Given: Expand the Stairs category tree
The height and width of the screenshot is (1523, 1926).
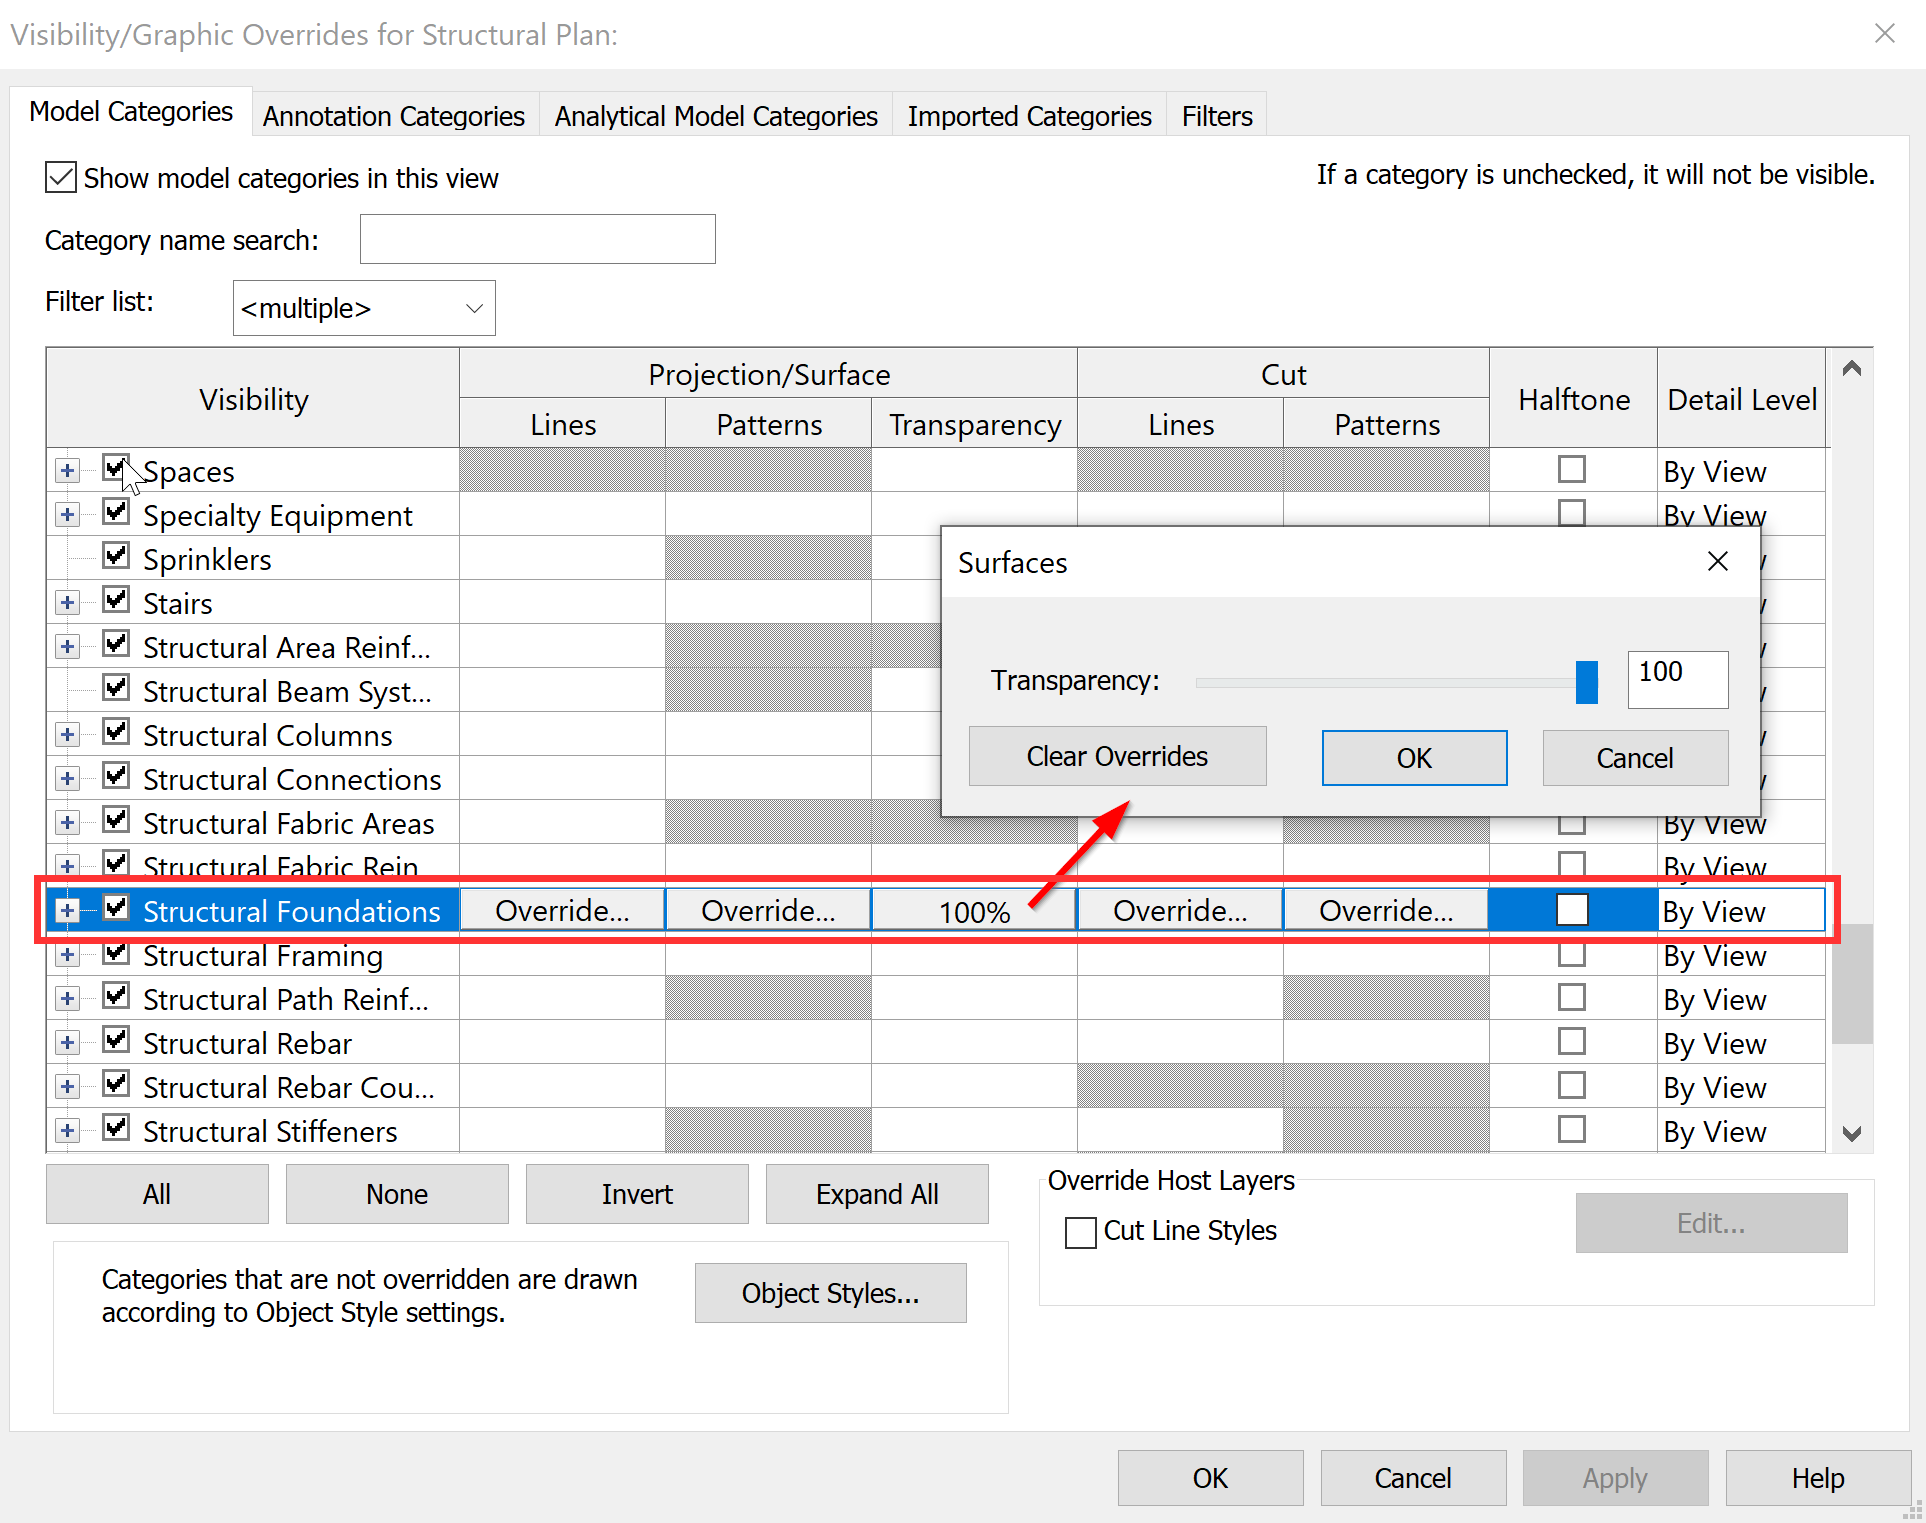Looking at the screenshot, I should coord(67,601).
